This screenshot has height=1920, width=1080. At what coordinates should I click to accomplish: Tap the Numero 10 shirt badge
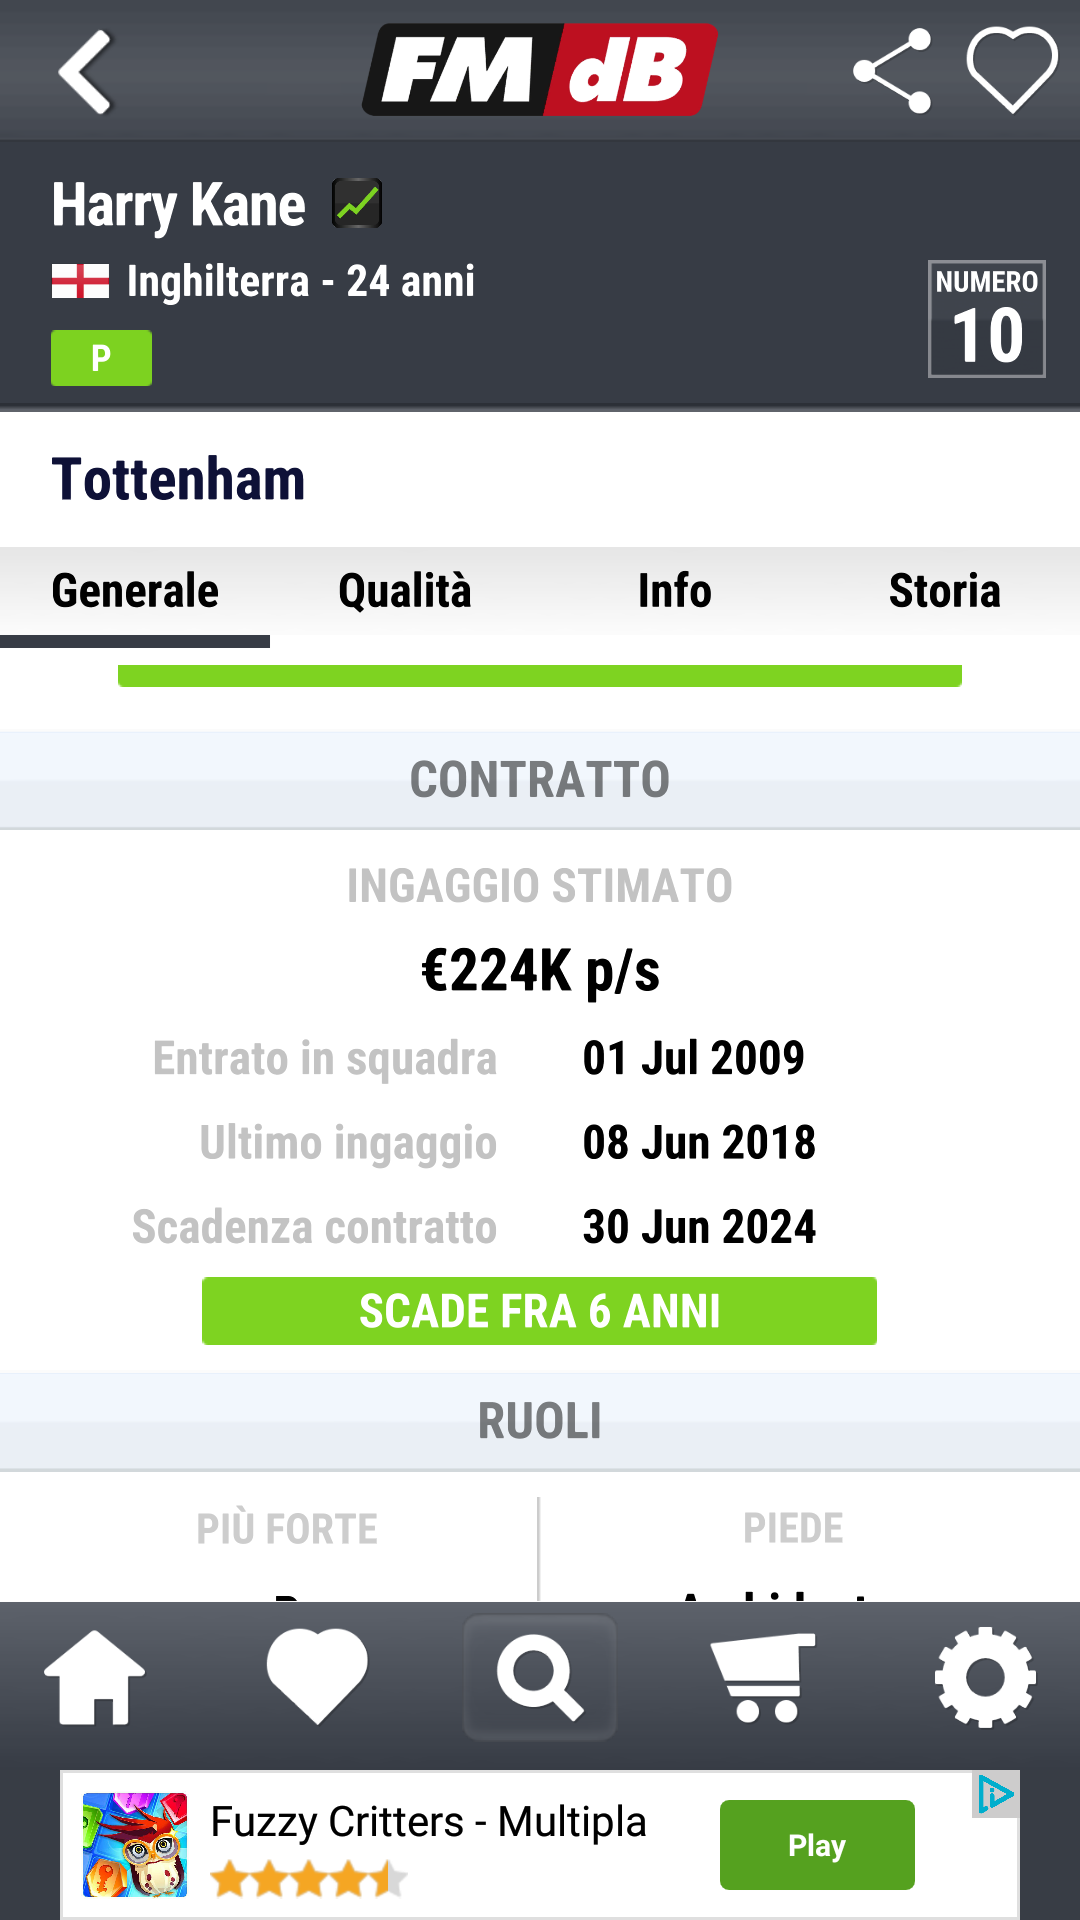[x=987, y=319]
